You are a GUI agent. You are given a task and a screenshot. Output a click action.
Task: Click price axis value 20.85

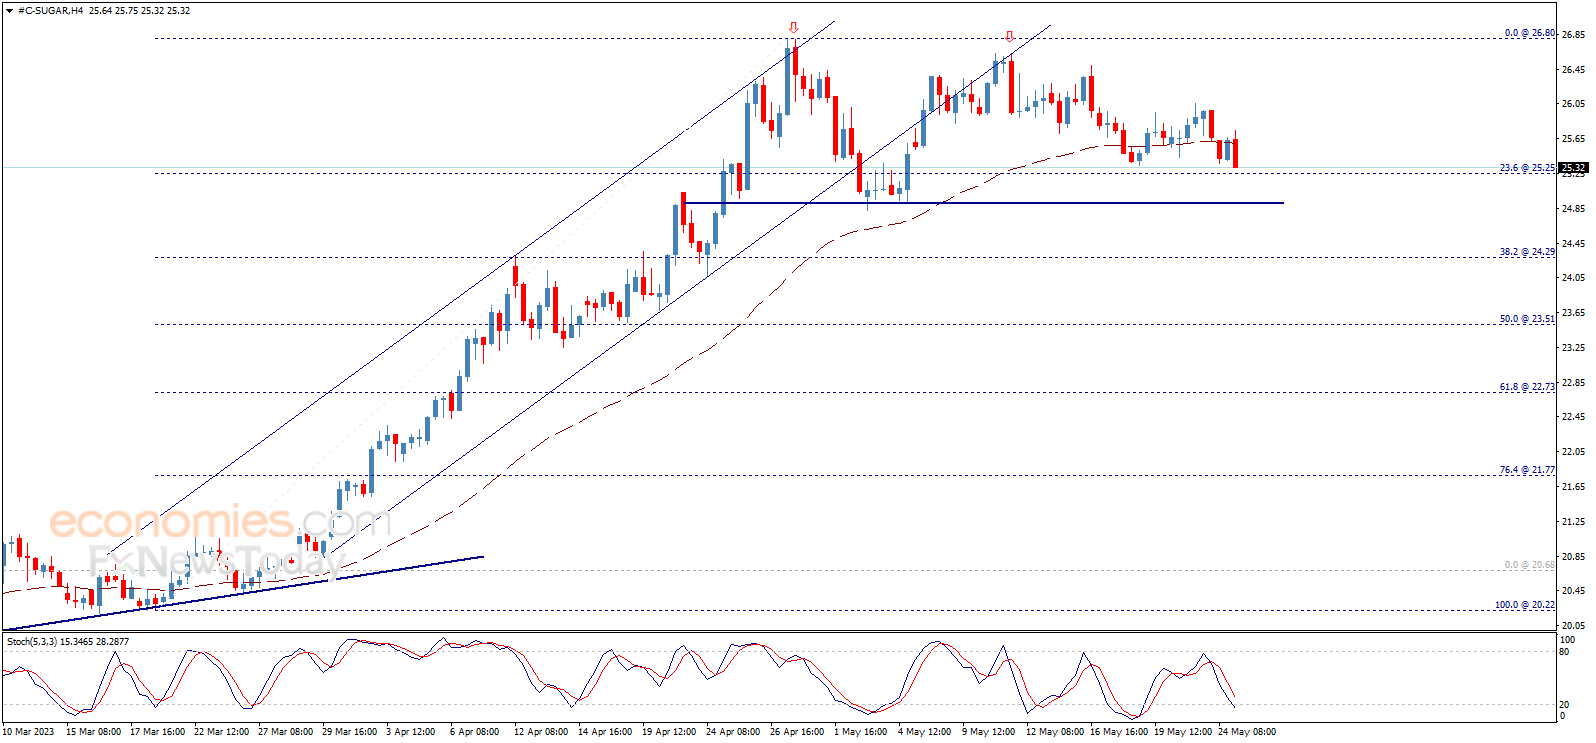point(1573,557)
